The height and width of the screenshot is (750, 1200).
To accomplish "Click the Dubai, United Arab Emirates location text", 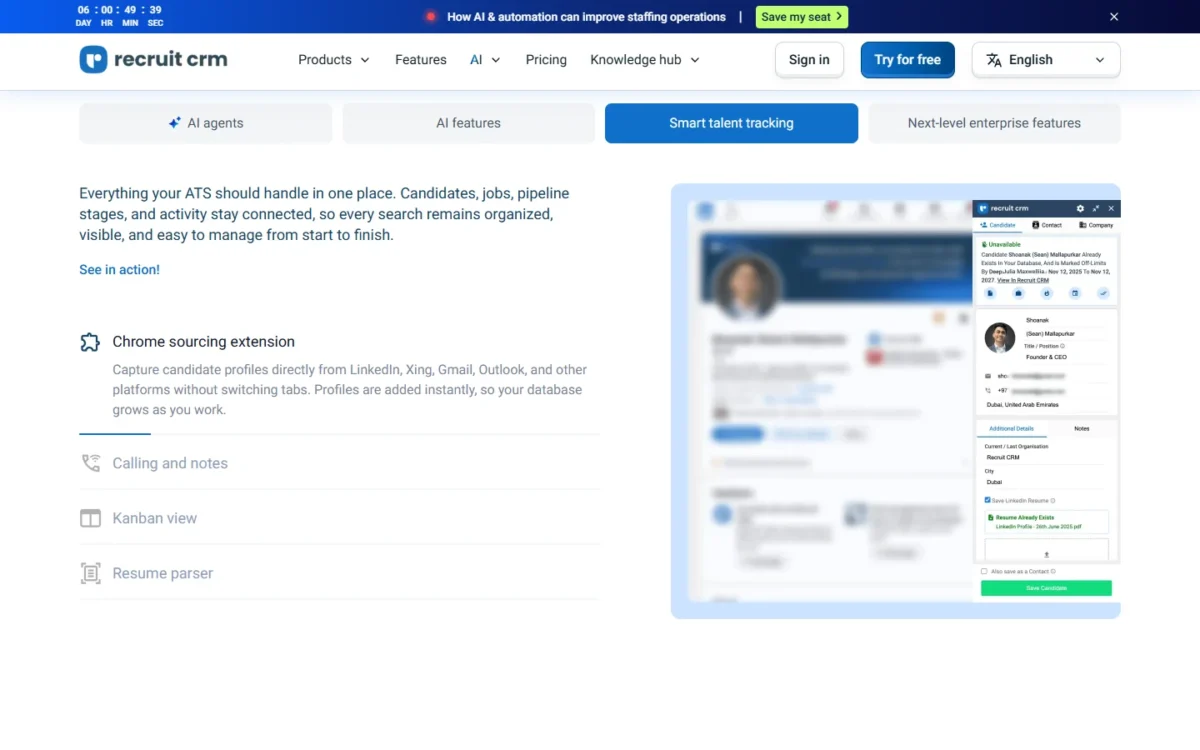I will (1021, 404).
